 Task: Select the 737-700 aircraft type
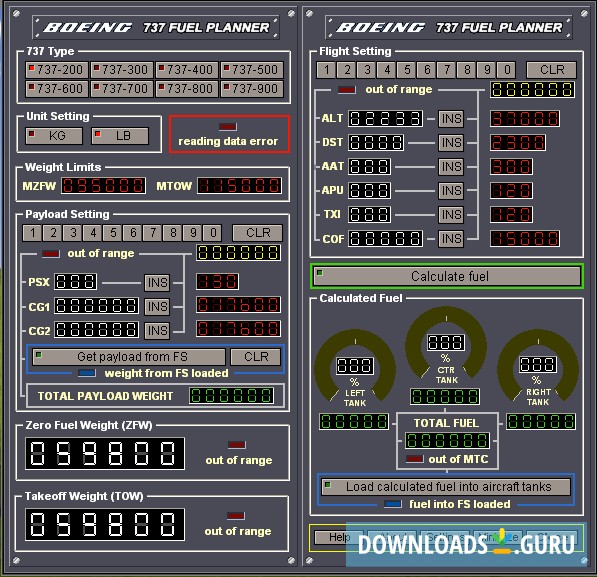coord(122,89)
